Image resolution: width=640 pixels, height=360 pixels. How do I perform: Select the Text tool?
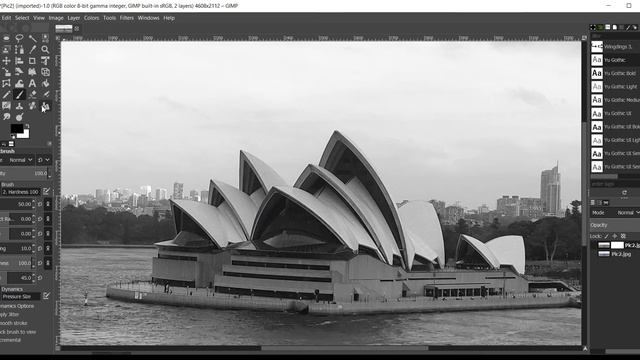coord(32,83)
